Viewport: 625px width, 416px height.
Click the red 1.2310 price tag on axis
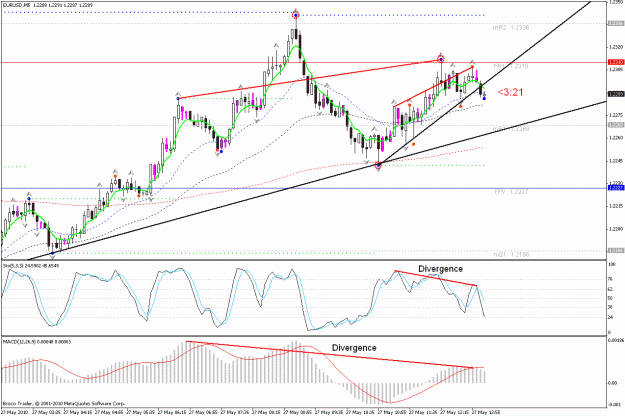point(616,62)
